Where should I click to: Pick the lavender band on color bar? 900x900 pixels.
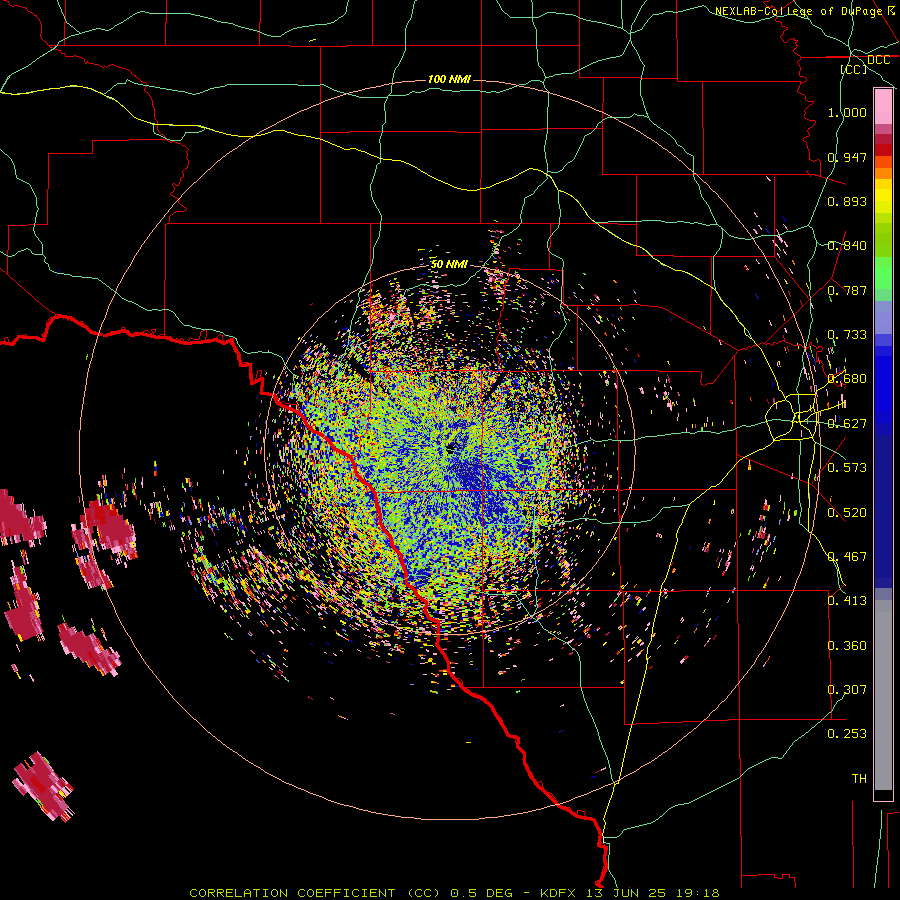(883, 317)
